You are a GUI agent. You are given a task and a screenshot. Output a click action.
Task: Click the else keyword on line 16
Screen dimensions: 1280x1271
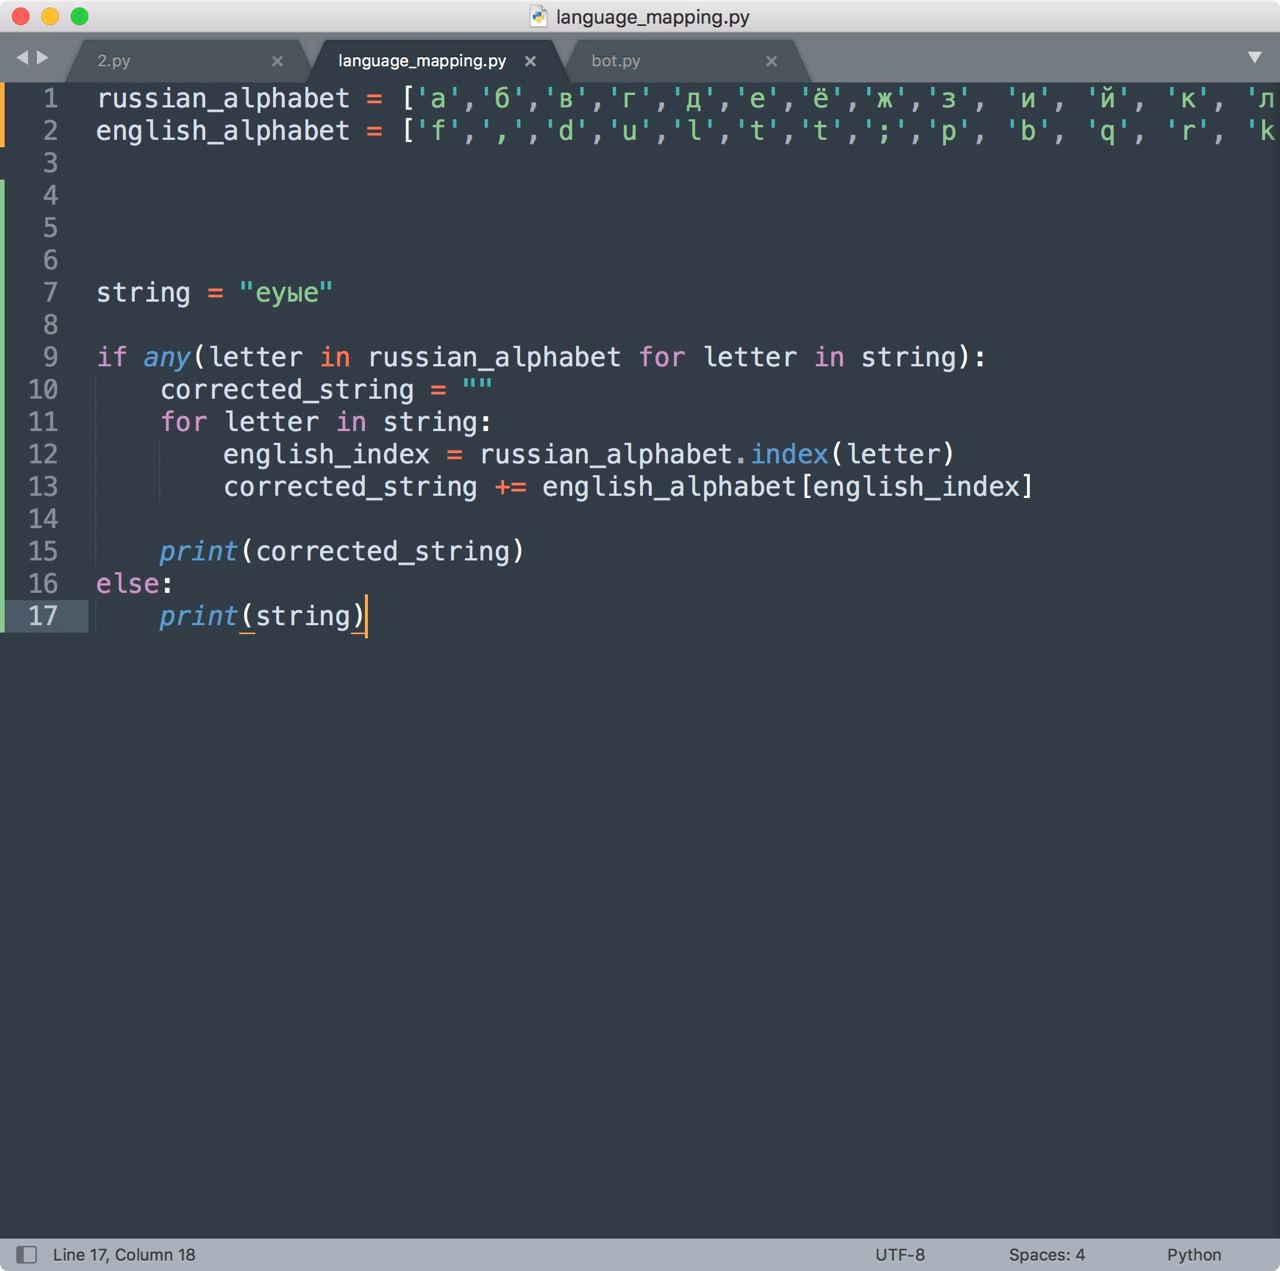[128, 583]
